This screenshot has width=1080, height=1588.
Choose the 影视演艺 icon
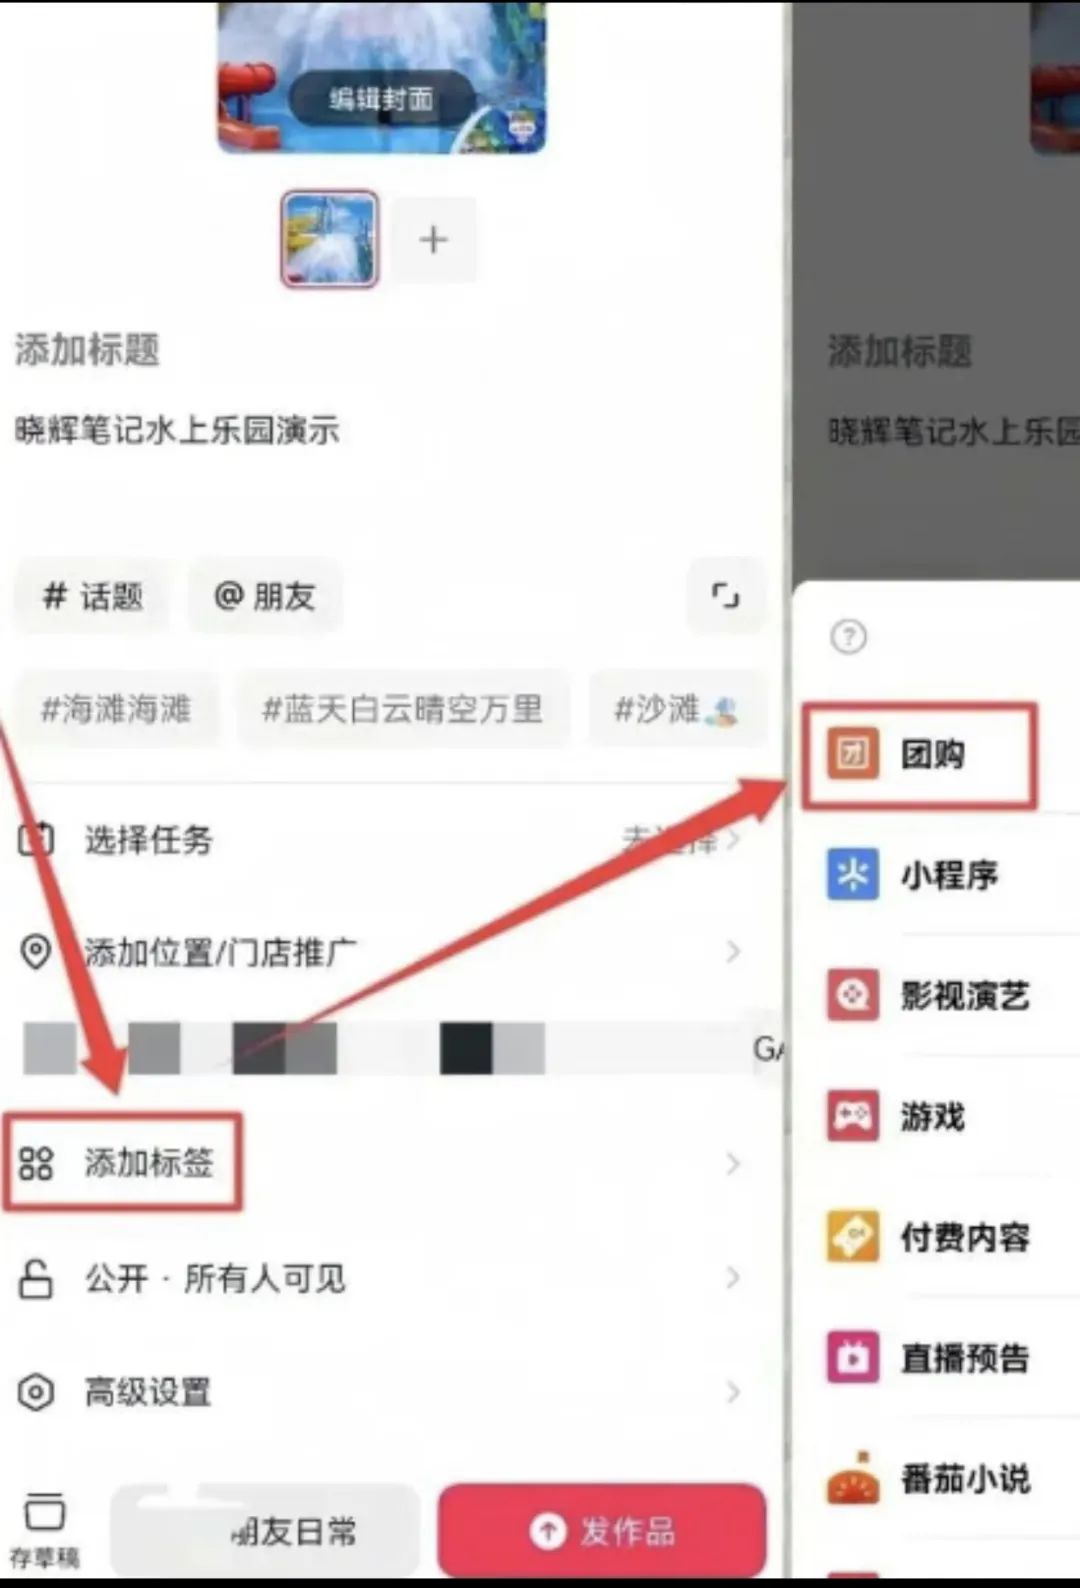(x=853, y=995)
